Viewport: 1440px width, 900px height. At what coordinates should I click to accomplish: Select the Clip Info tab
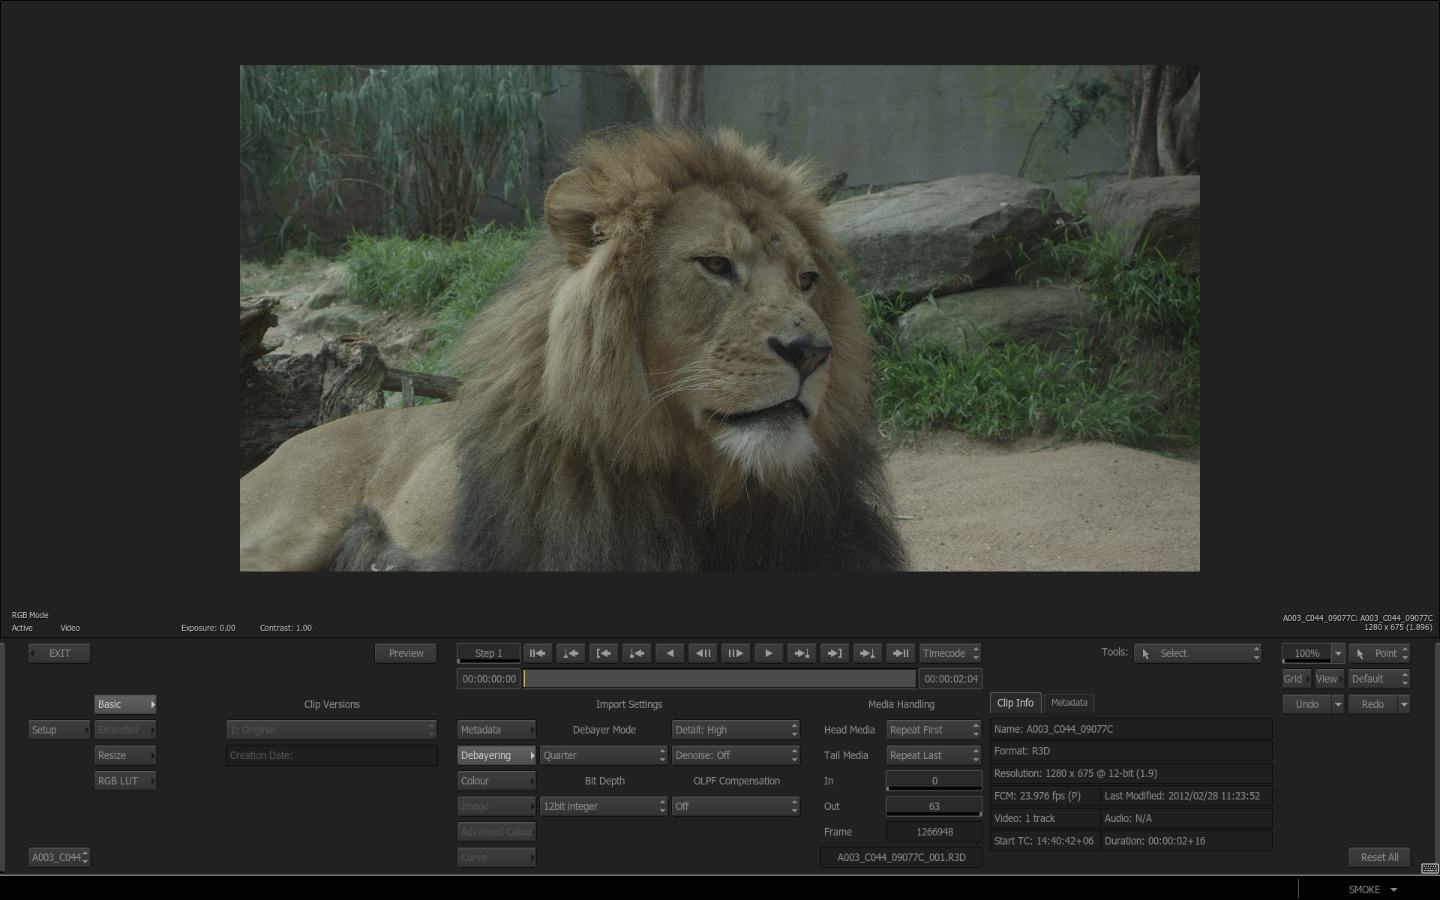1015,703
